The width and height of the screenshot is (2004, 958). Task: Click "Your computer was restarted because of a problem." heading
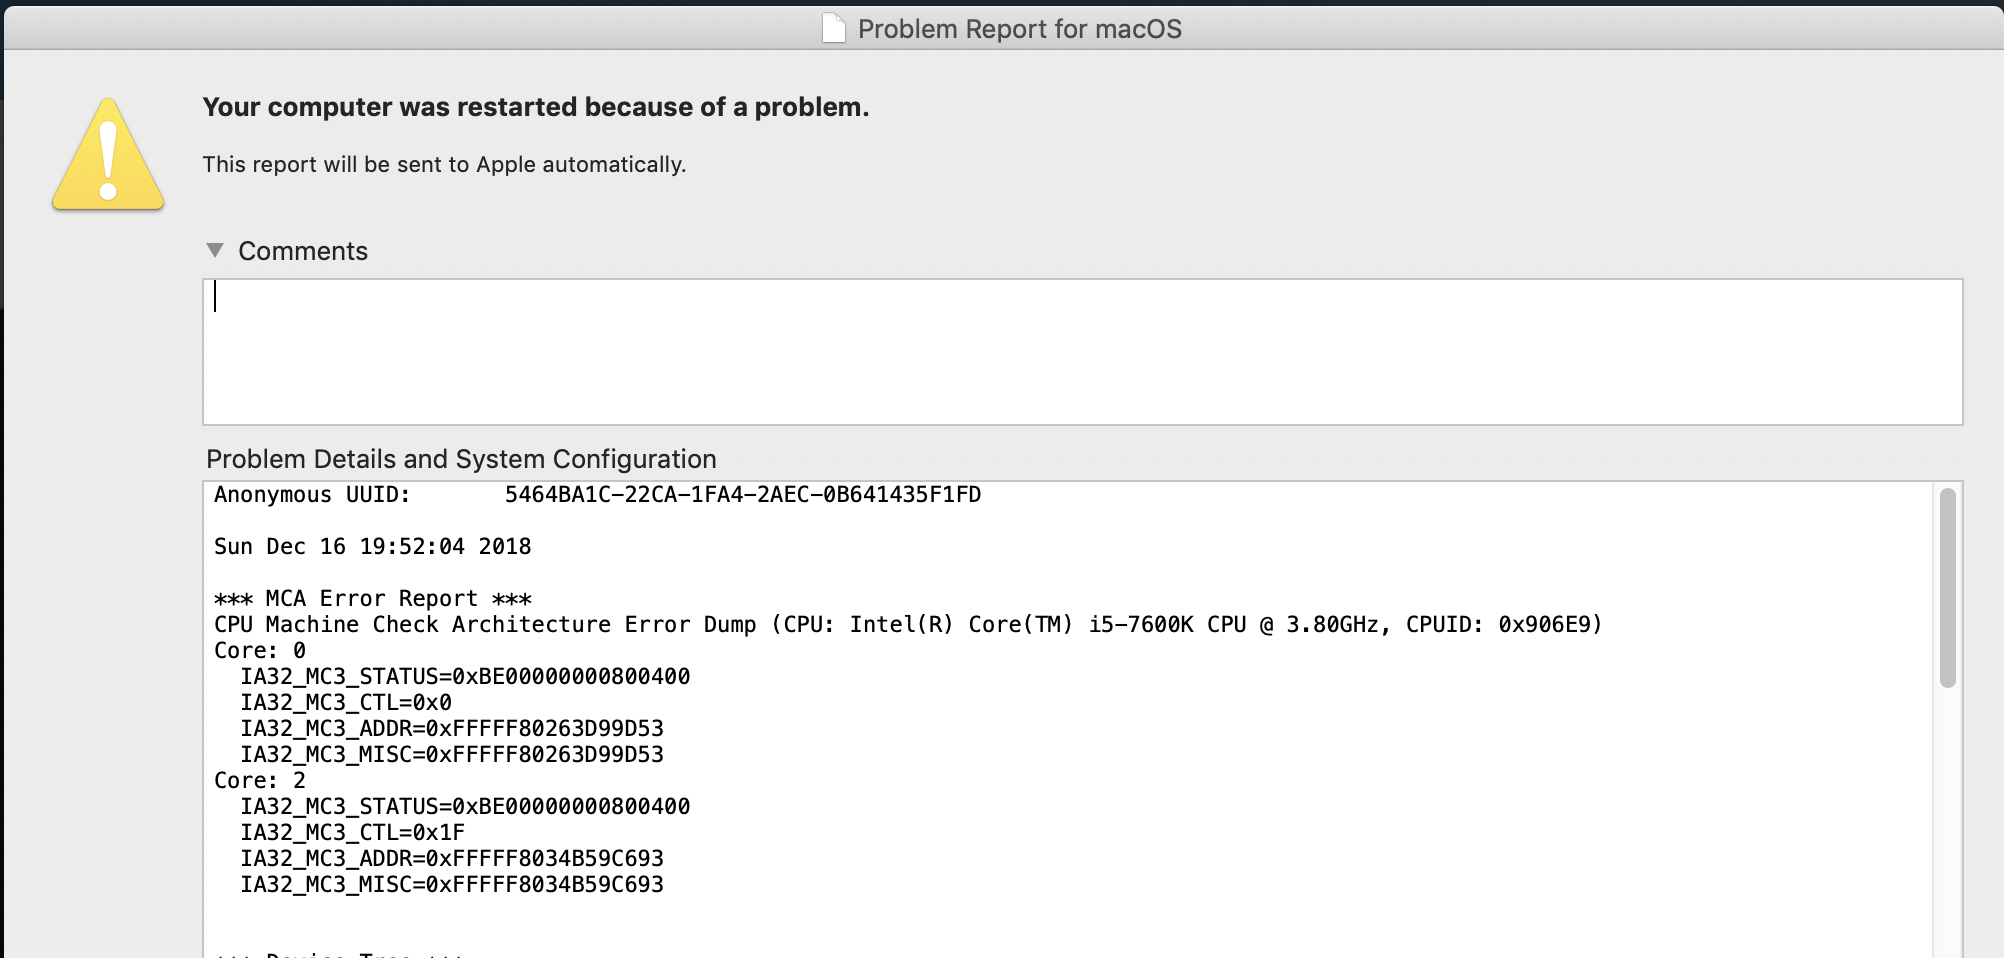click(x=536, y=107)
